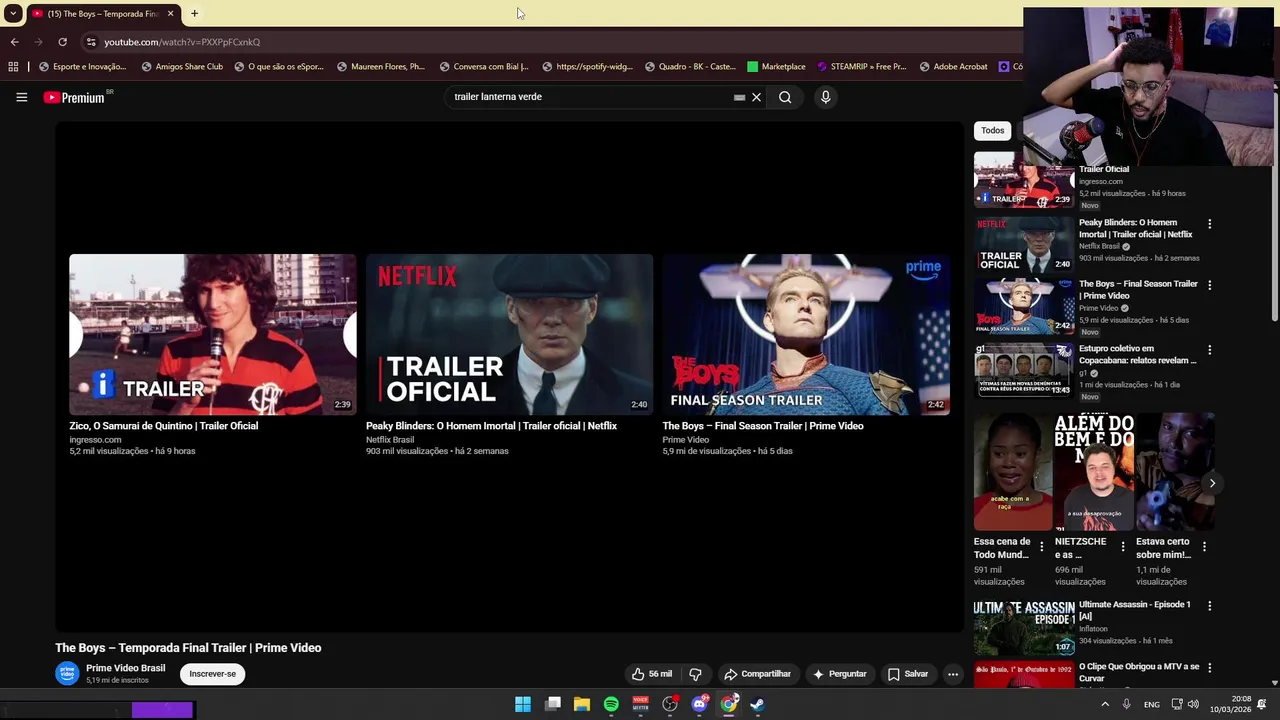The height and width of the screenshot is (720, 1280).
Task: Select the Todos filter chip
Action: (x=992, y=130)
